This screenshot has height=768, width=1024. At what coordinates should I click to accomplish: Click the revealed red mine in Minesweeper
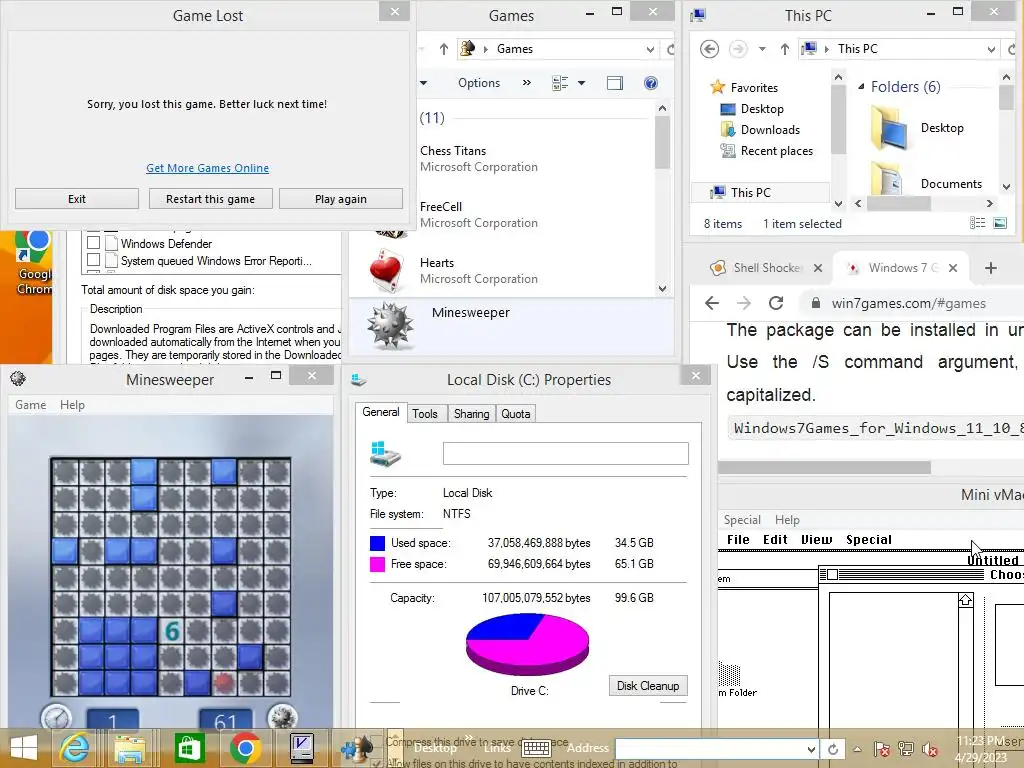coord(223,682)
